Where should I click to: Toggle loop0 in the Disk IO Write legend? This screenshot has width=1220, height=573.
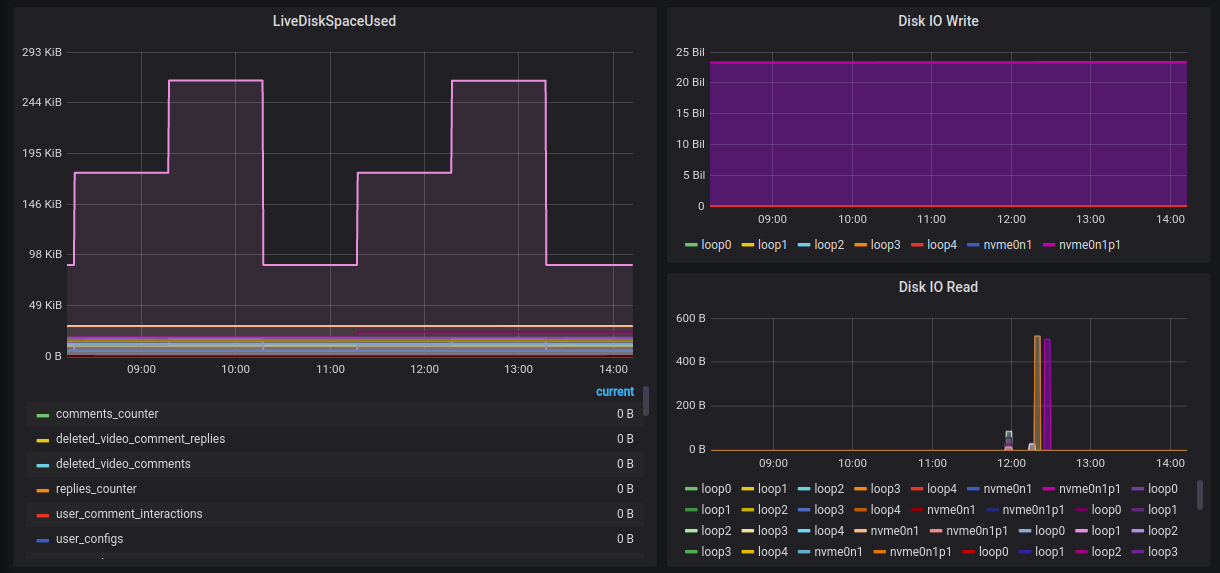(716, 244)
